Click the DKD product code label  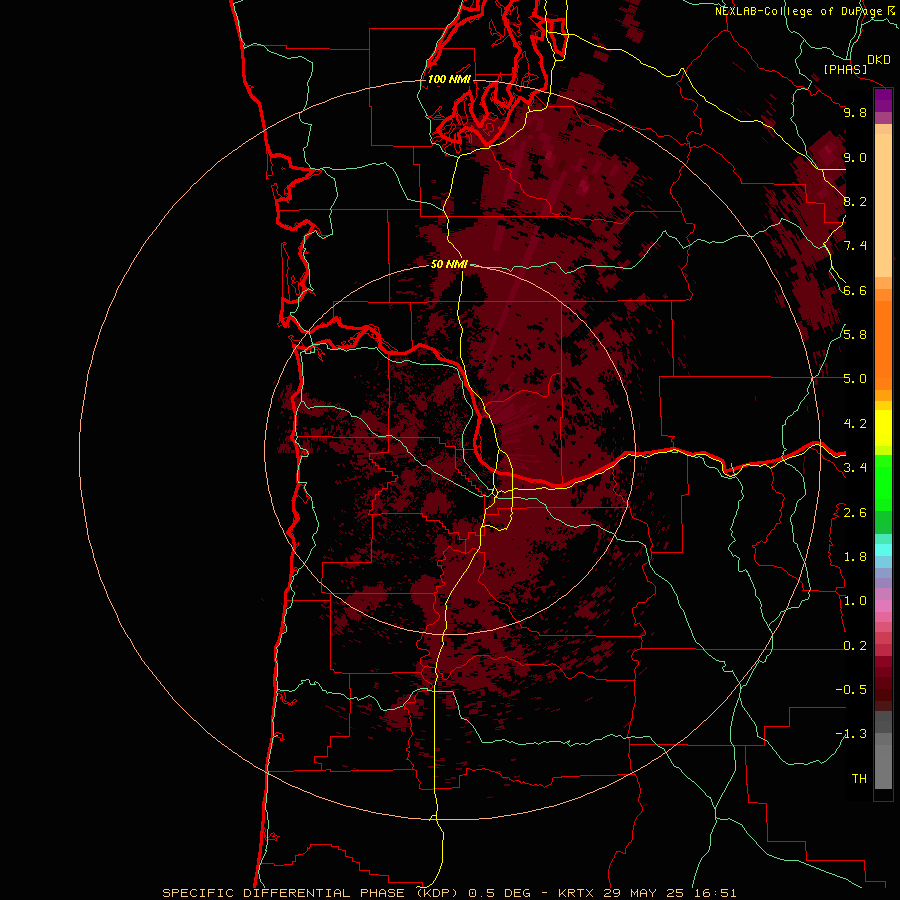tap(879, 60)
